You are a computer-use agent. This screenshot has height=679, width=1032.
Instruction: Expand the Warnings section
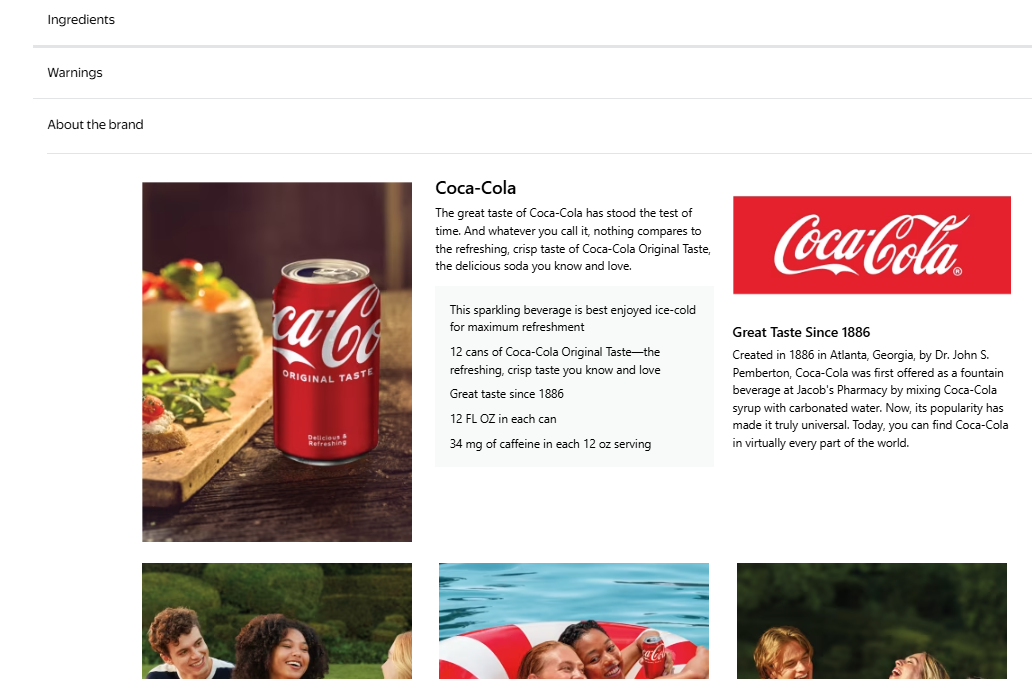pos(75,73)
